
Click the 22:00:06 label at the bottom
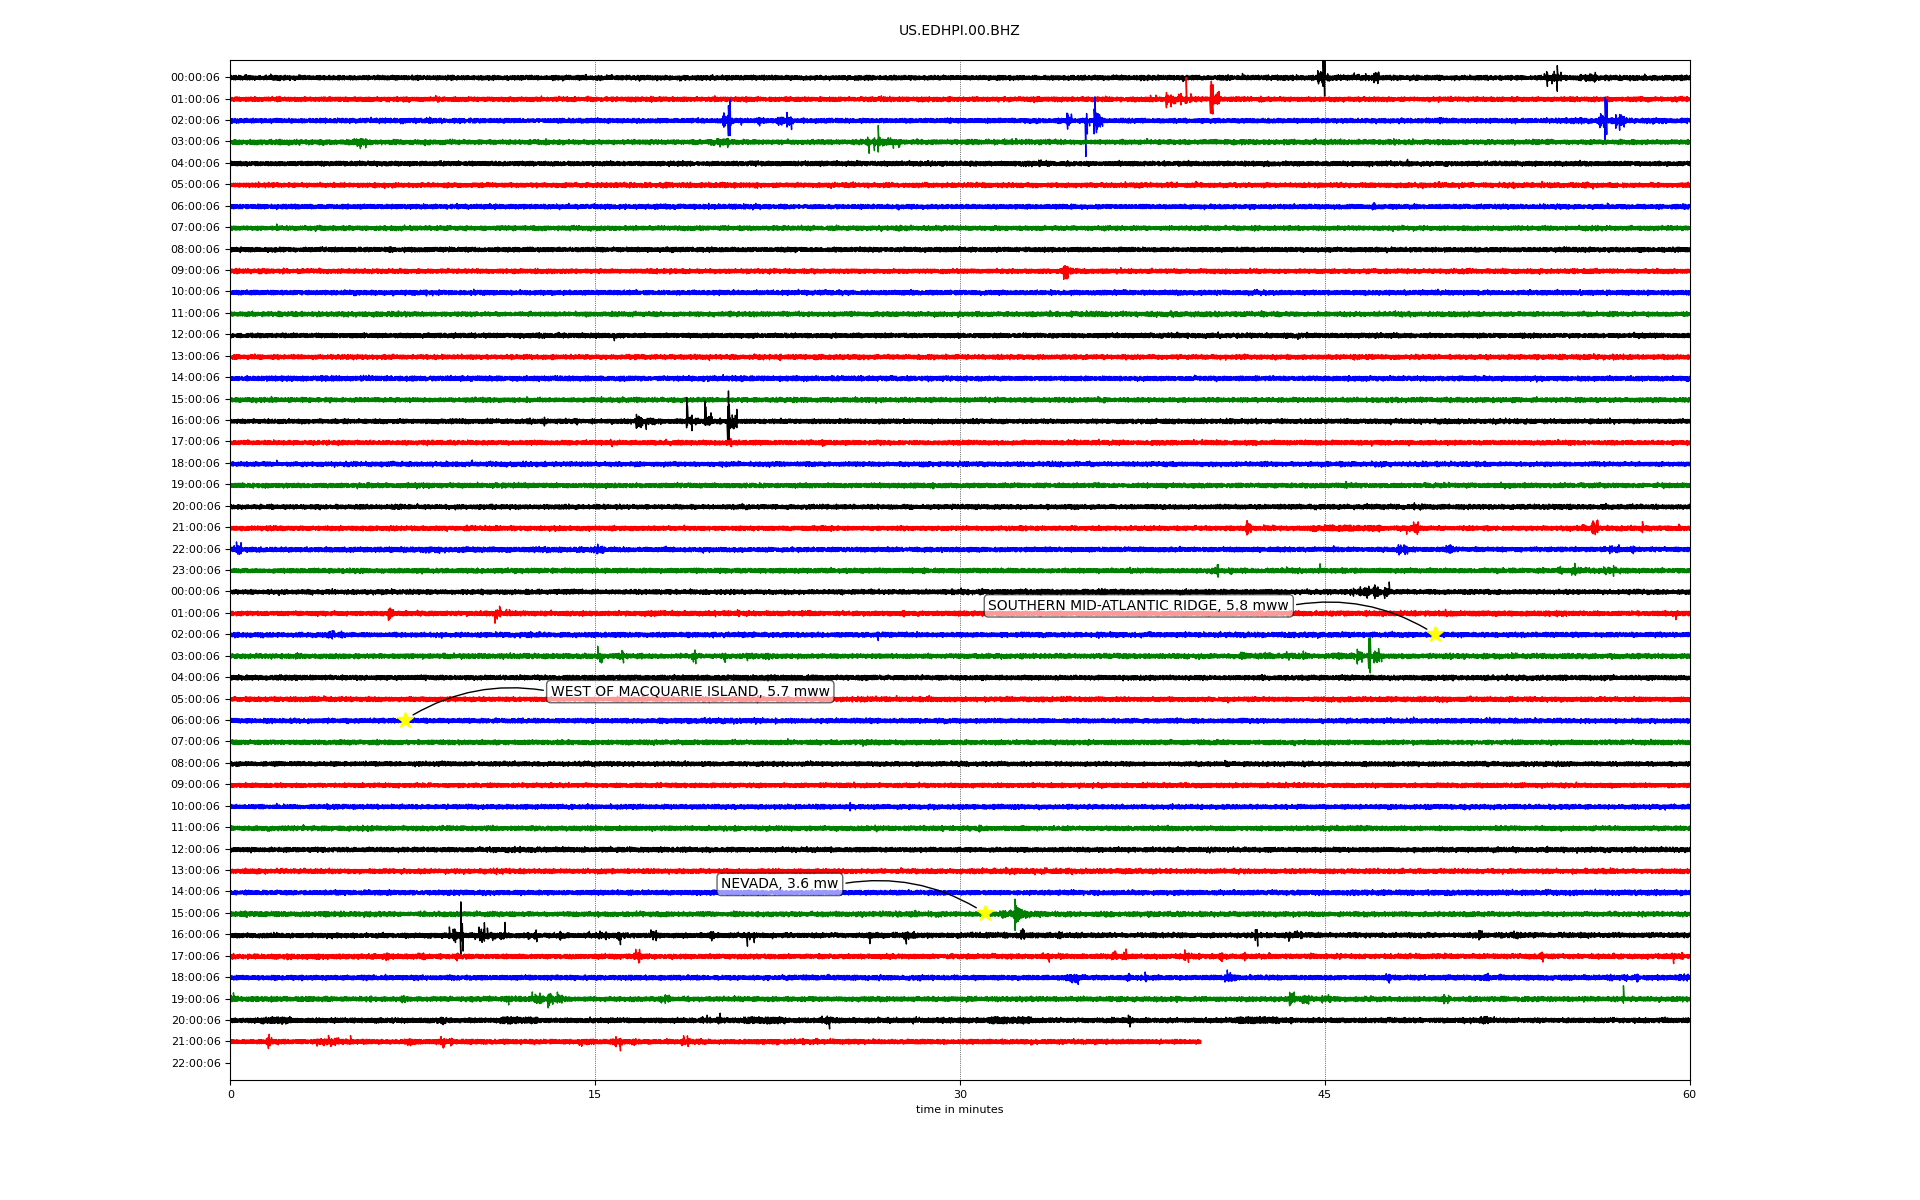[x=195, y=1063]
